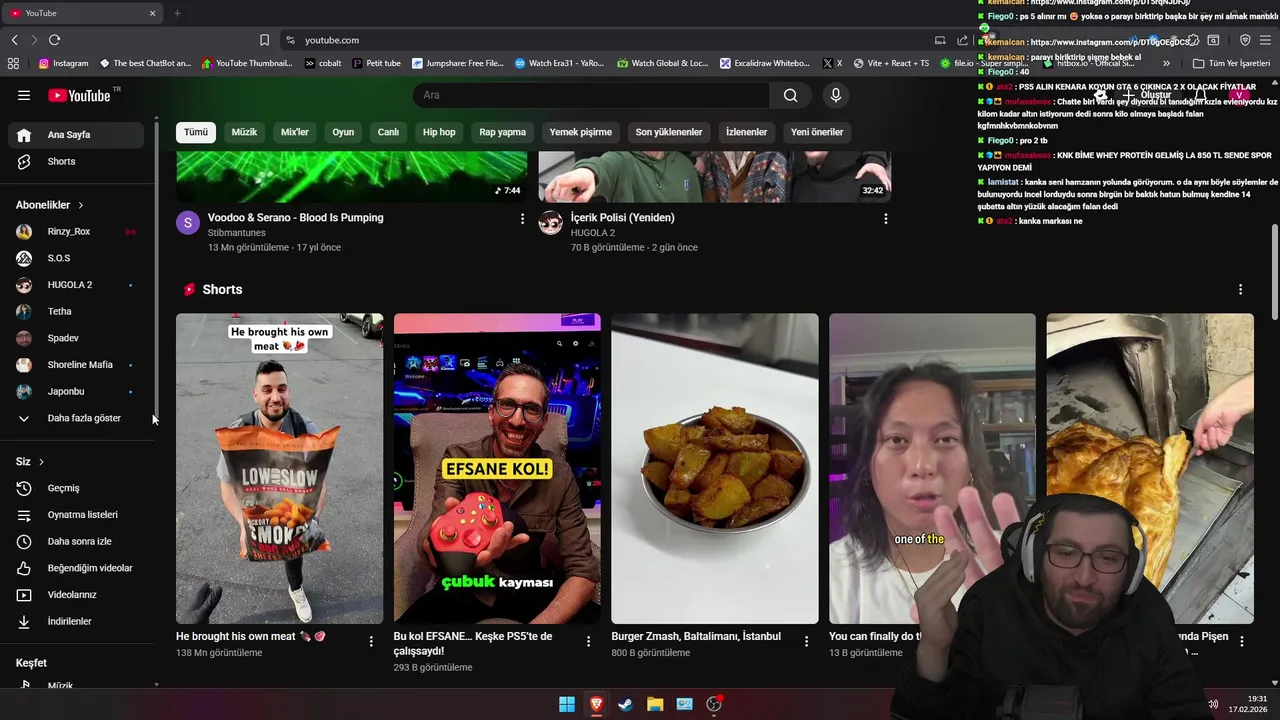
Task: Select the Müzik filter chip
Action: [244, 132]
